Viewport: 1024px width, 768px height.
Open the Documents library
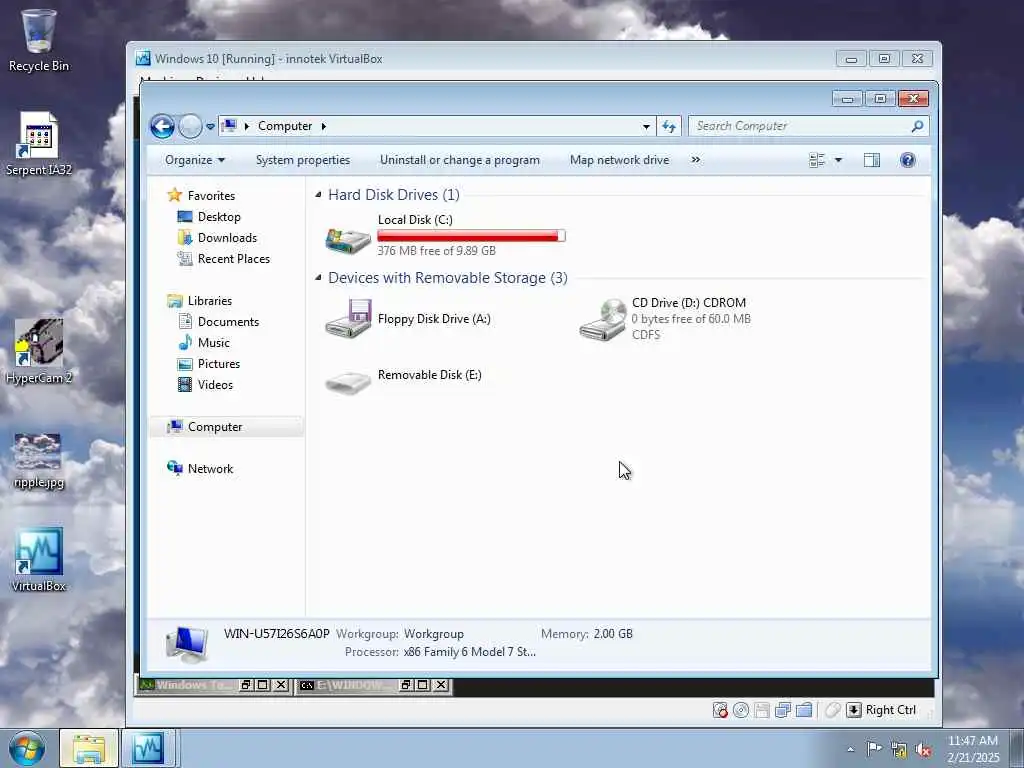pyautogui.click(x=228, y=322)
